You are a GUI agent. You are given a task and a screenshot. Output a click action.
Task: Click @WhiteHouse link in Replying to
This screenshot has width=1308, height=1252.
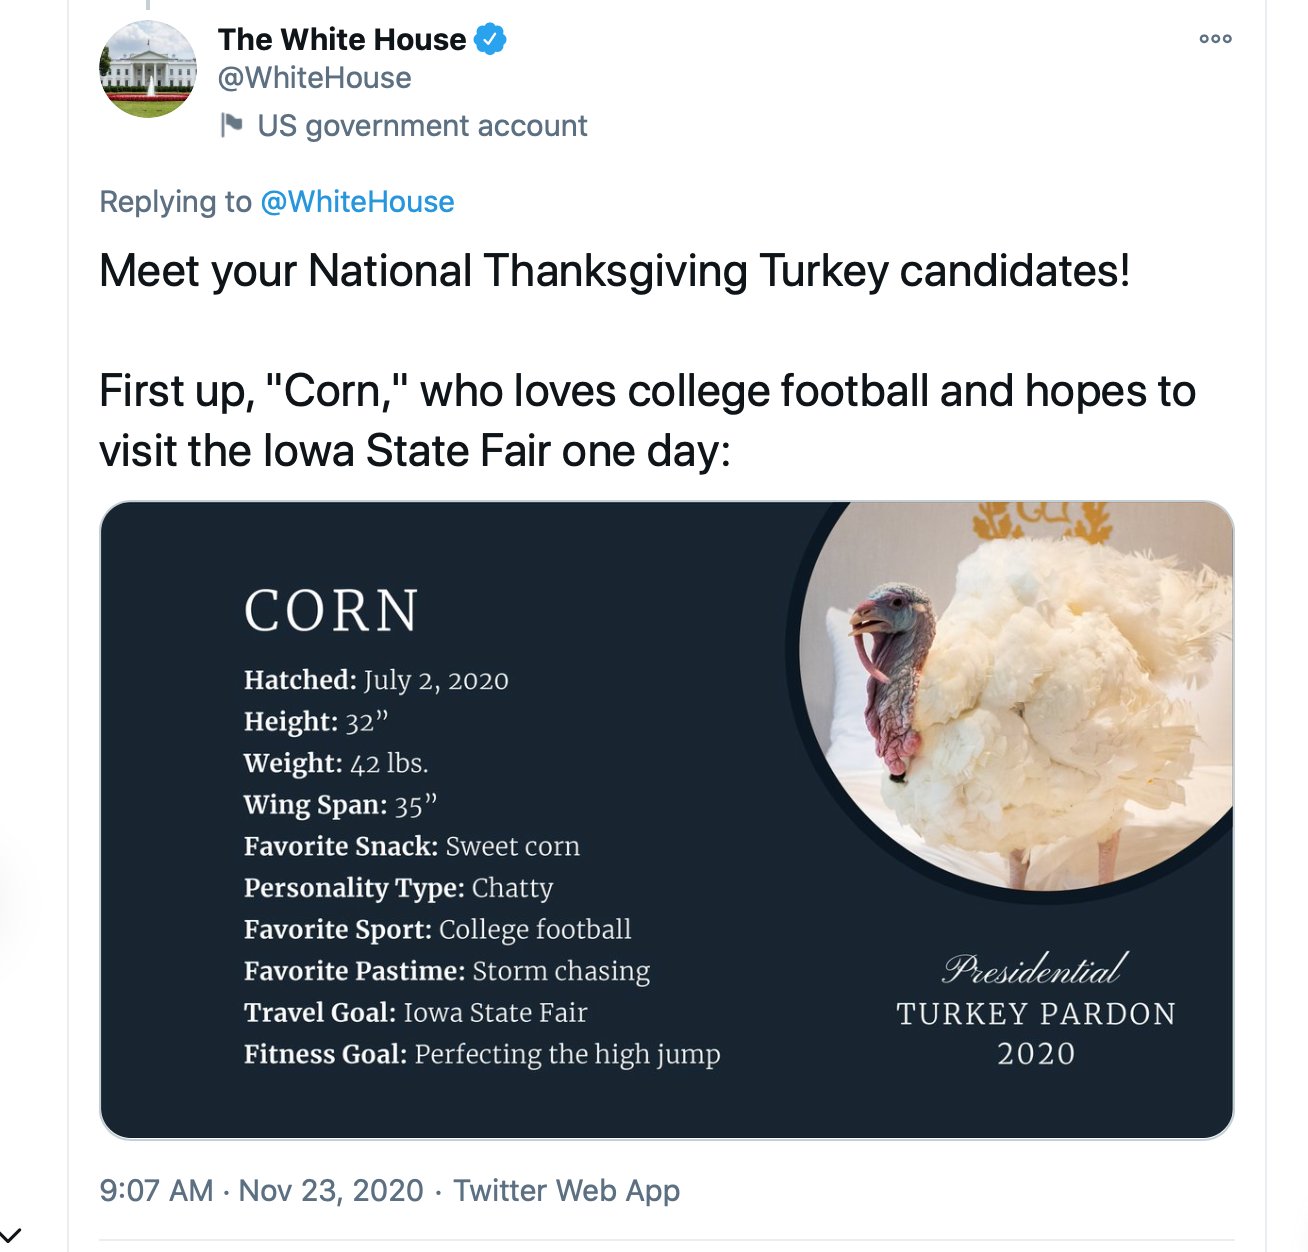point(357,202)
